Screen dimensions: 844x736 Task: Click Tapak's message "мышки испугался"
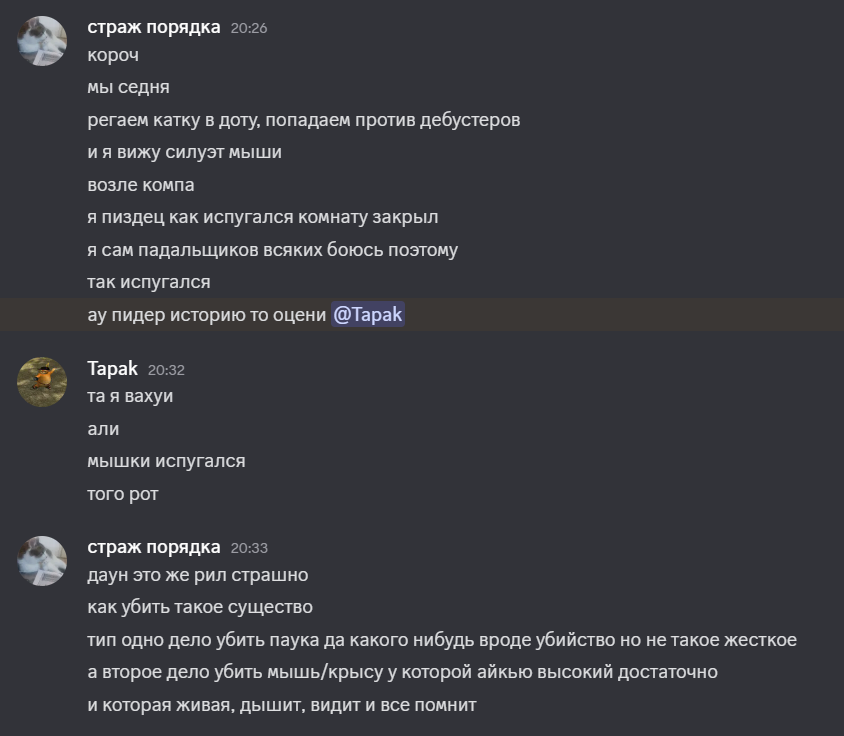tap(166, 461)
